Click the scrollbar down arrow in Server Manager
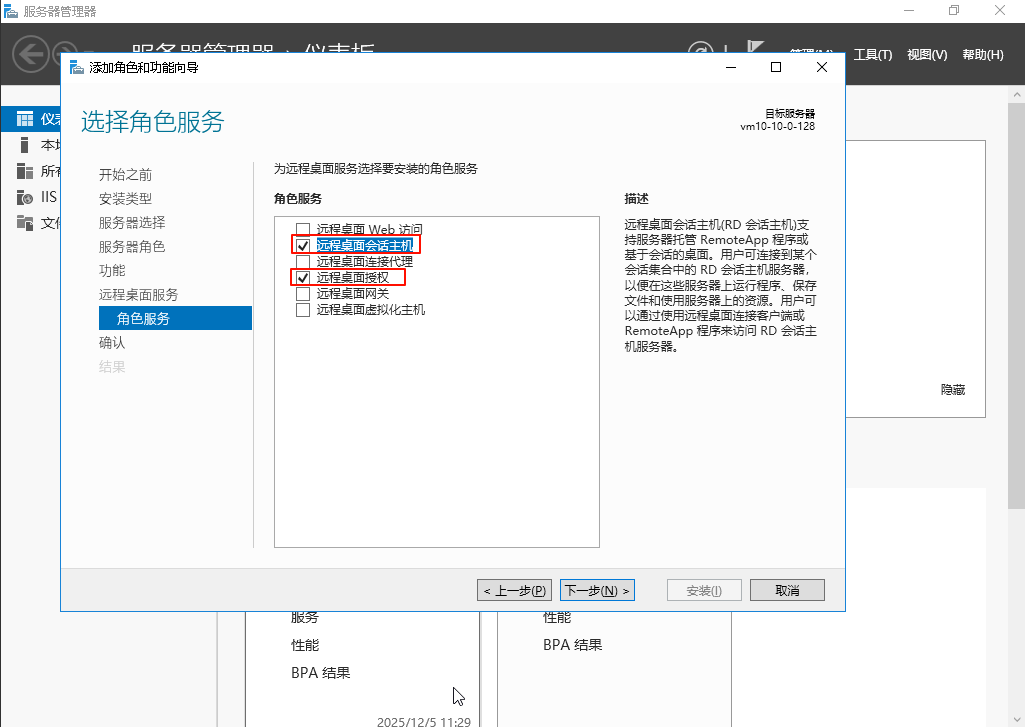 1017,719
